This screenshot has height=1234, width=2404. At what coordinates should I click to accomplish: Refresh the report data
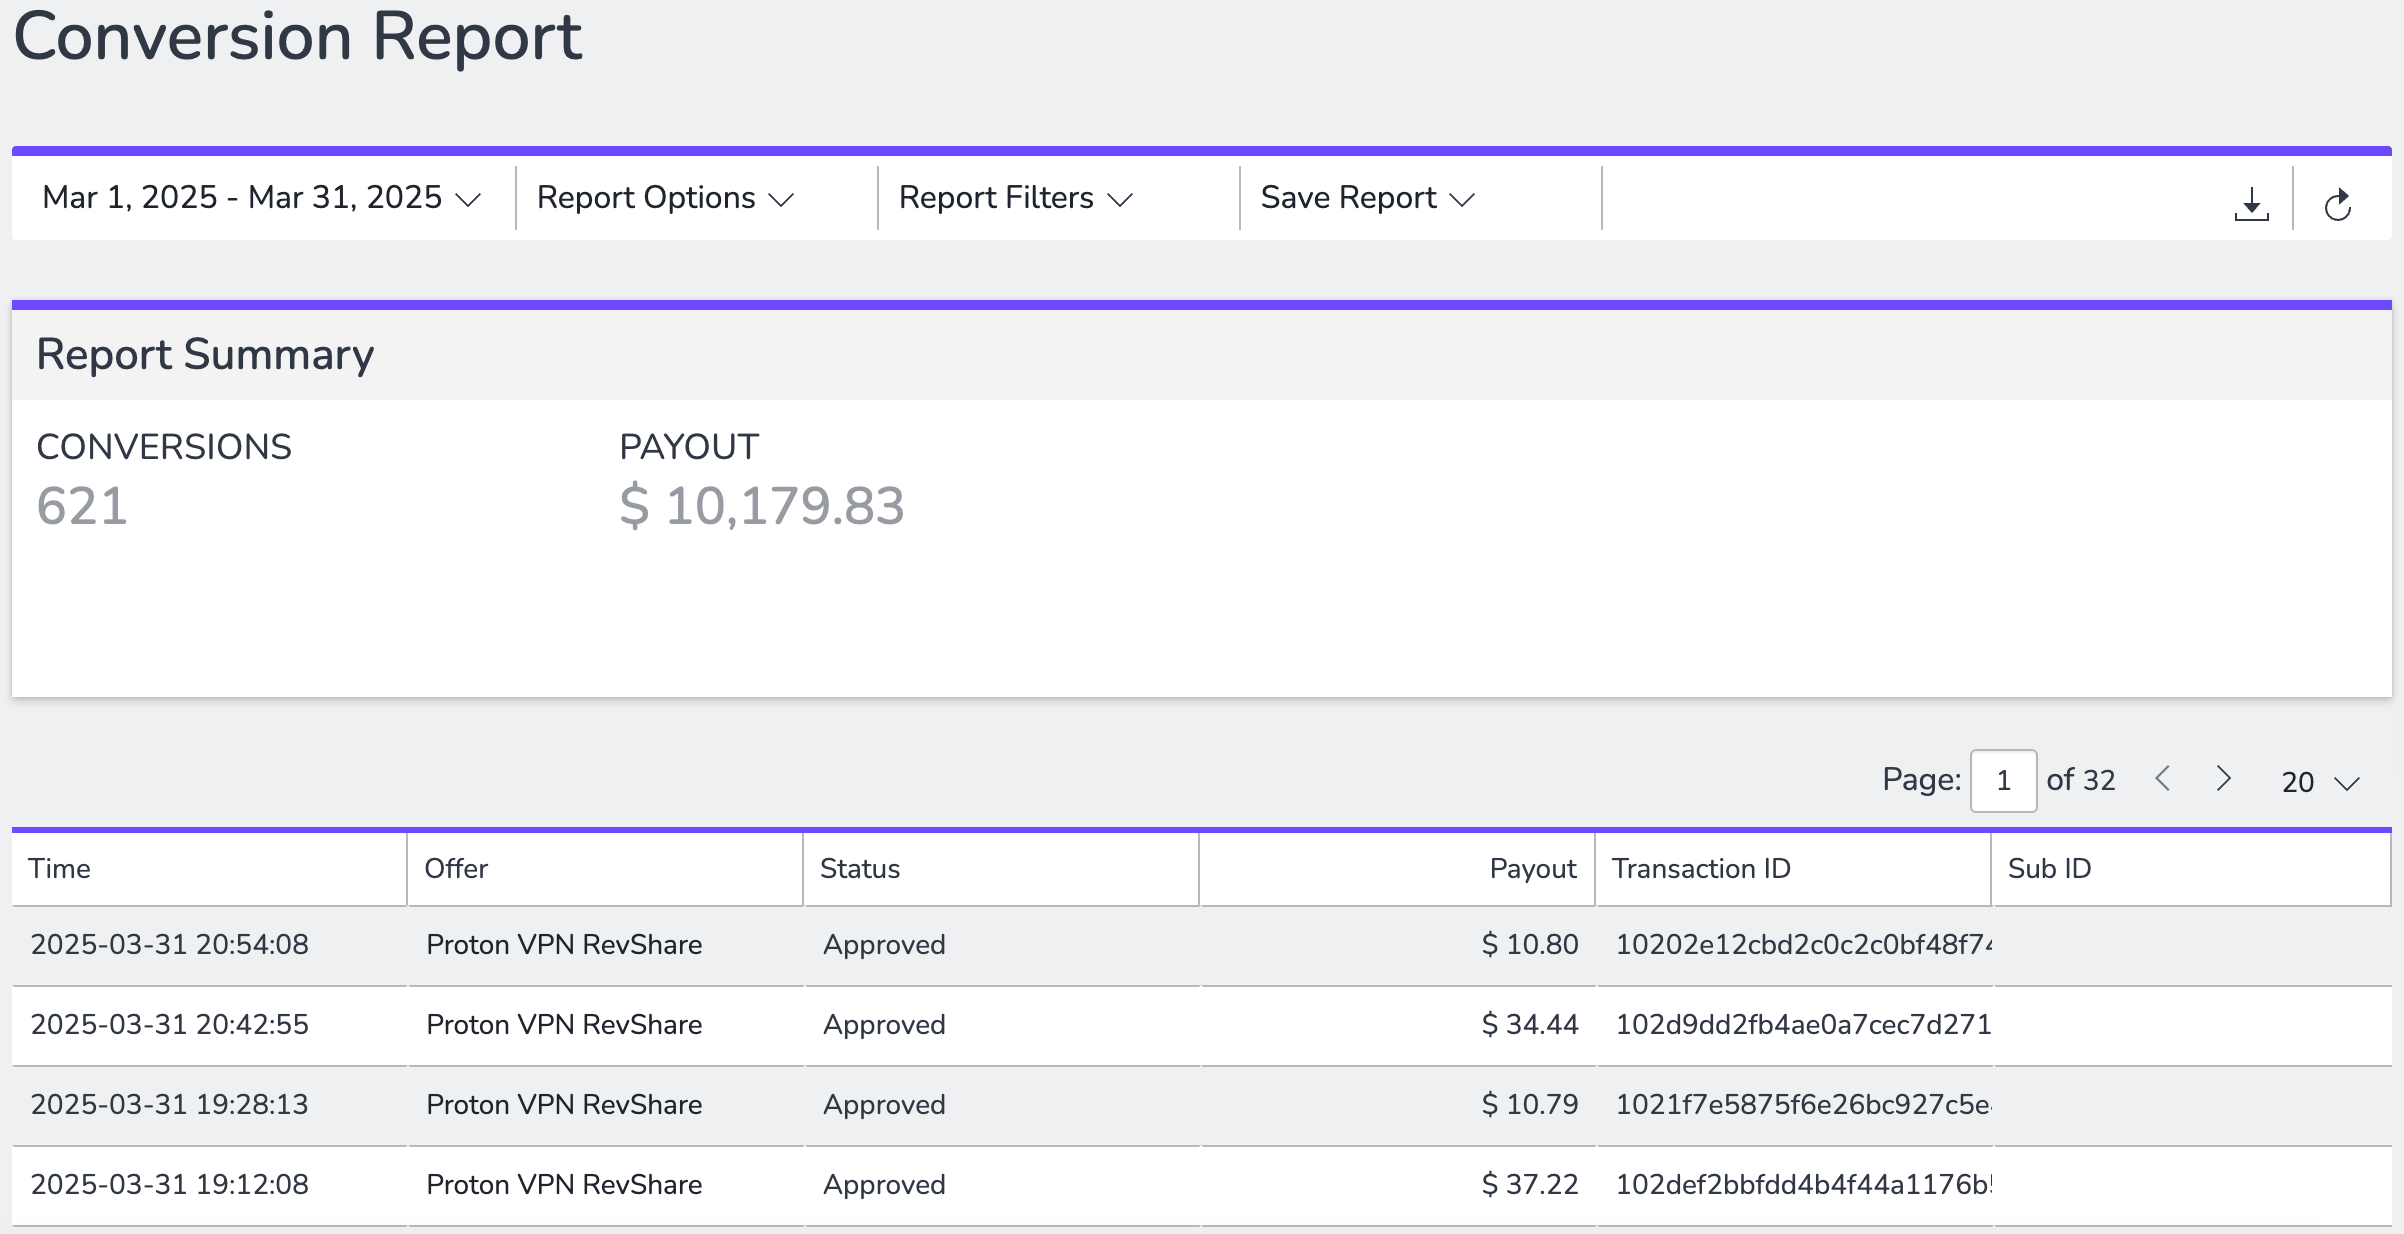click(x=2337, y=204)
